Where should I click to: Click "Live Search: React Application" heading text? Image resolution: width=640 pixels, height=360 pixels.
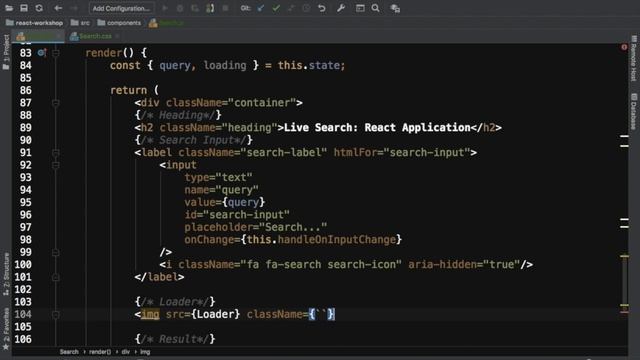(377, 128)
